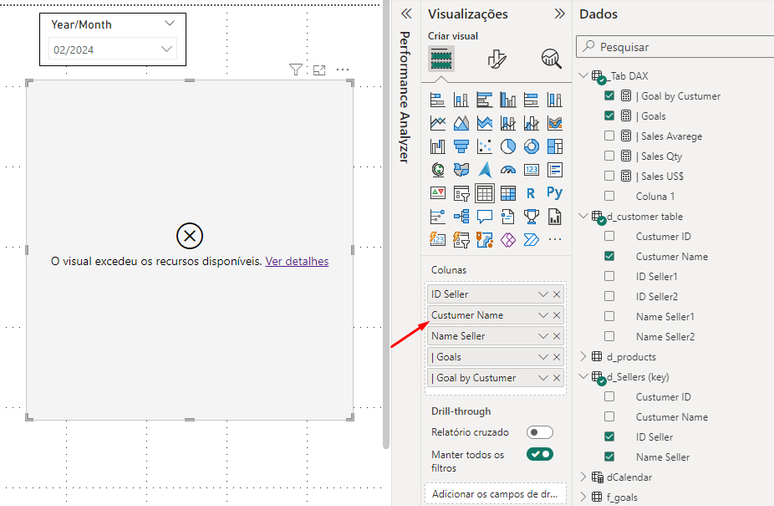
Task: Select the Azure Maps arrow visual
Action: click(x=484, y=170)
